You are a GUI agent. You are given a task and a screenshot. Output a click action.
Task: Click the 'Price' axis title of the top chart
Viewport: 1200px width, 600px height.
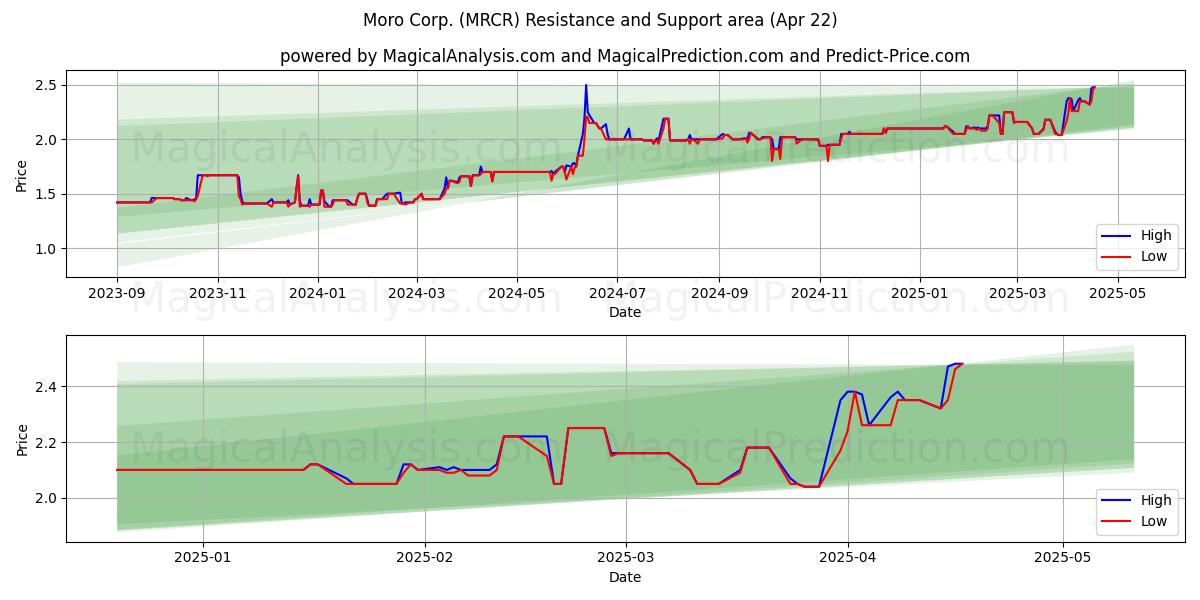(22, 175)
